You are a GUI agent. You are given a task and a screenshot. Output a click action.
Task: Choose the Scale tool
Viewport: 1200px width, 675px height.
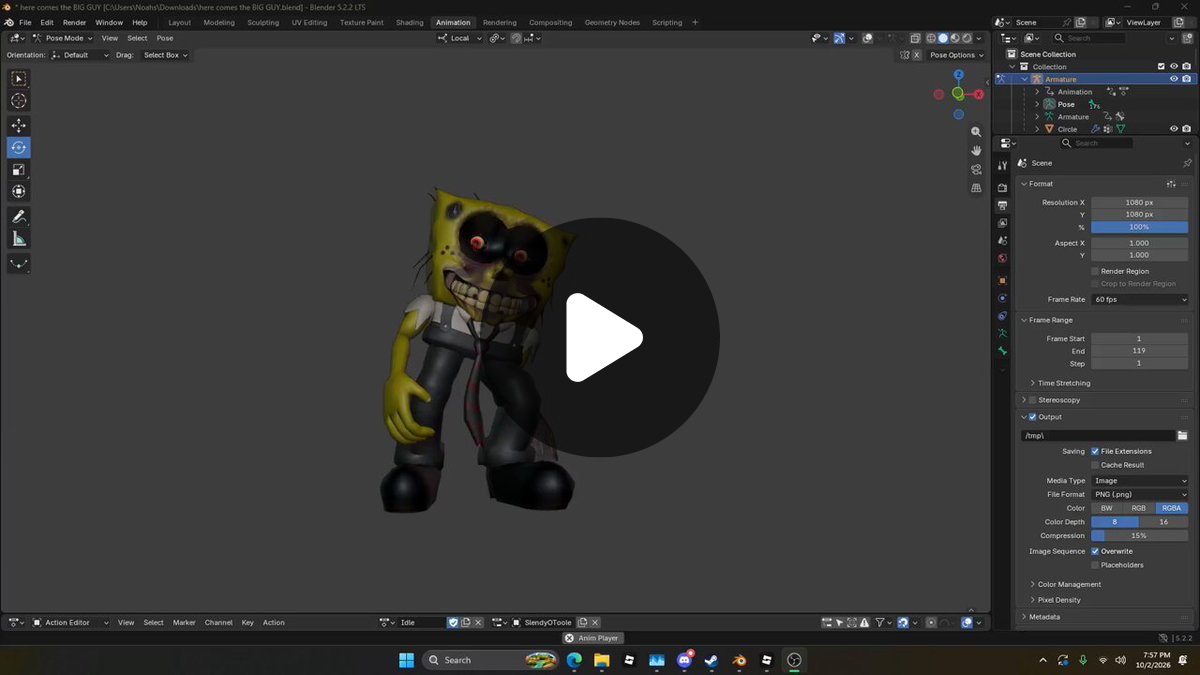(x=19, y=169)
